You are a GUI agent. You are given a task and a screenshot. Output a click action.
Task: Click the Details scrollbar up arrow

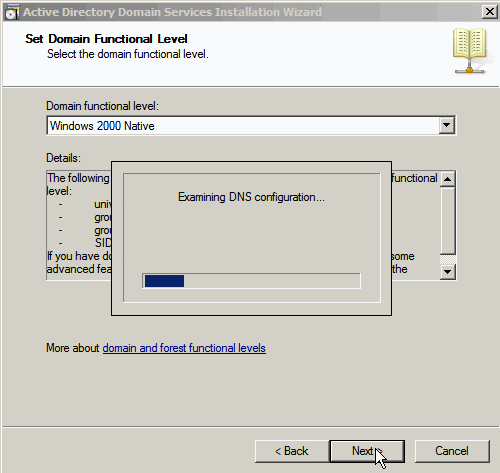click(x=448, y=179)
